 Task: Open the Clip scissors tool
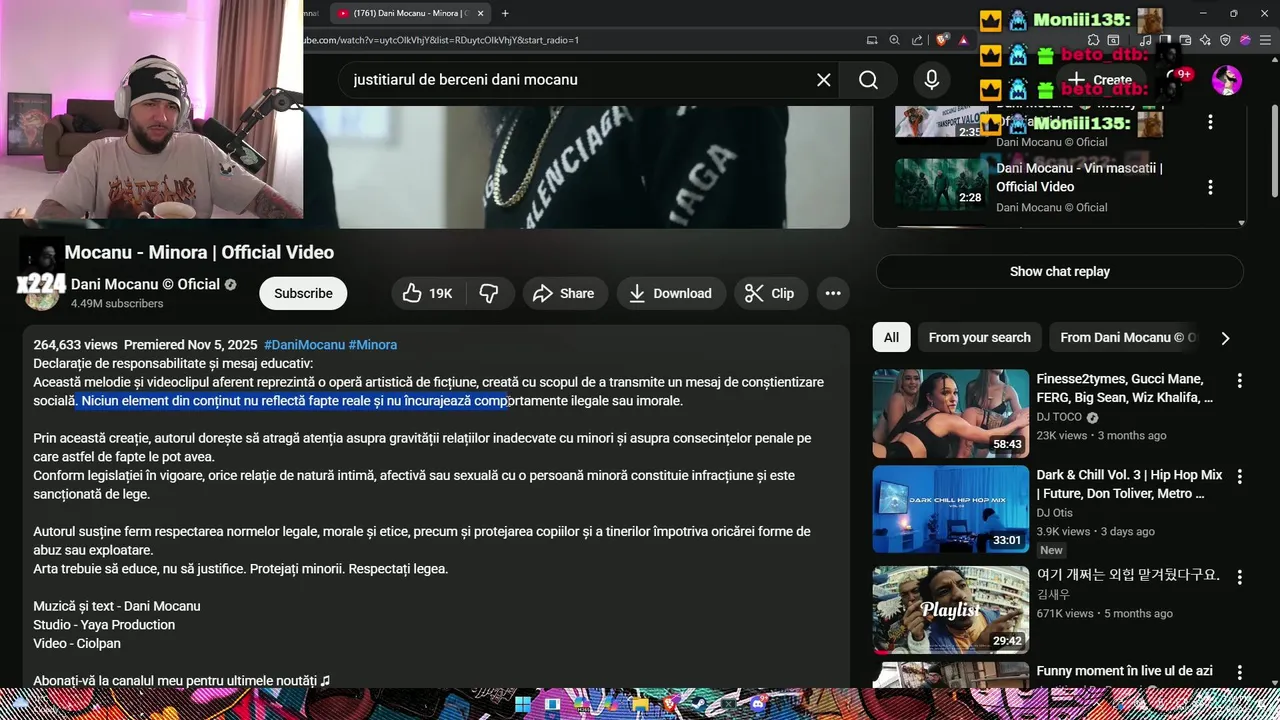point(770,293)
